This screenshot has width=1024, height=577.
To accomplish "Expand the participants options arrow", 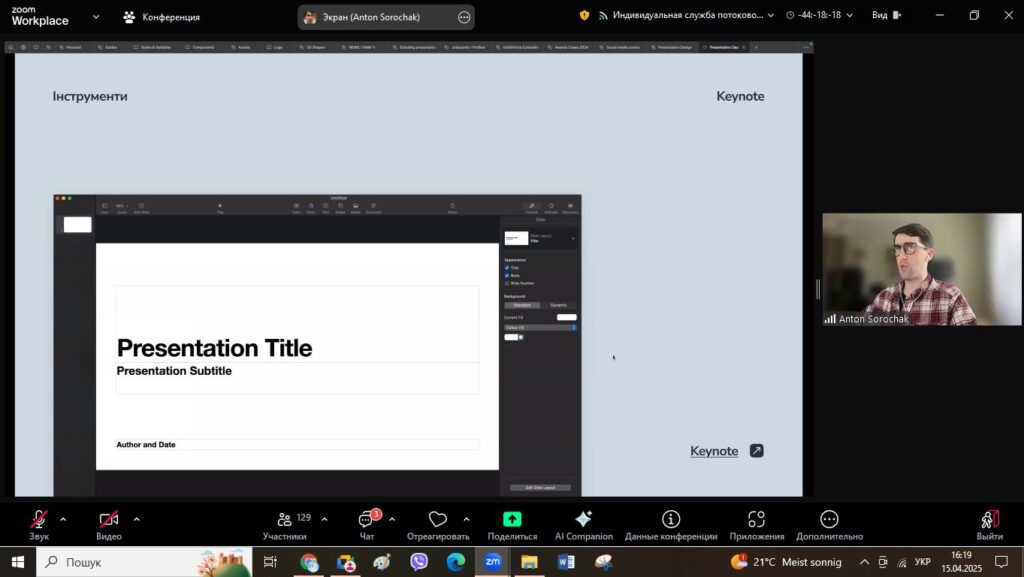I will 325,519.
